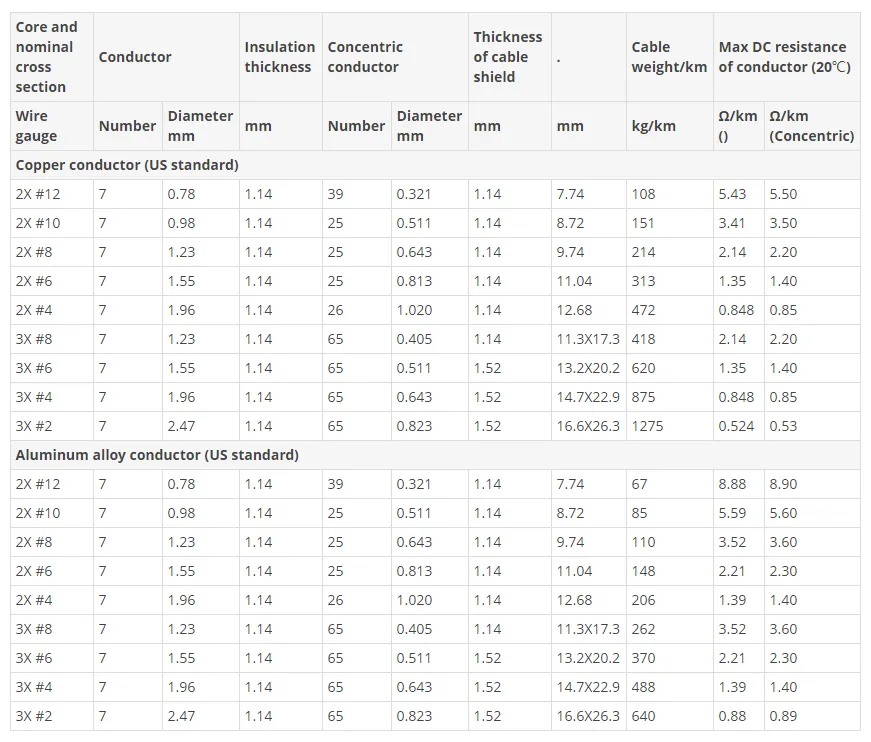Select the 108 cable weight cell
This screenshot has height=742, width=871.
tap(643, 194)
